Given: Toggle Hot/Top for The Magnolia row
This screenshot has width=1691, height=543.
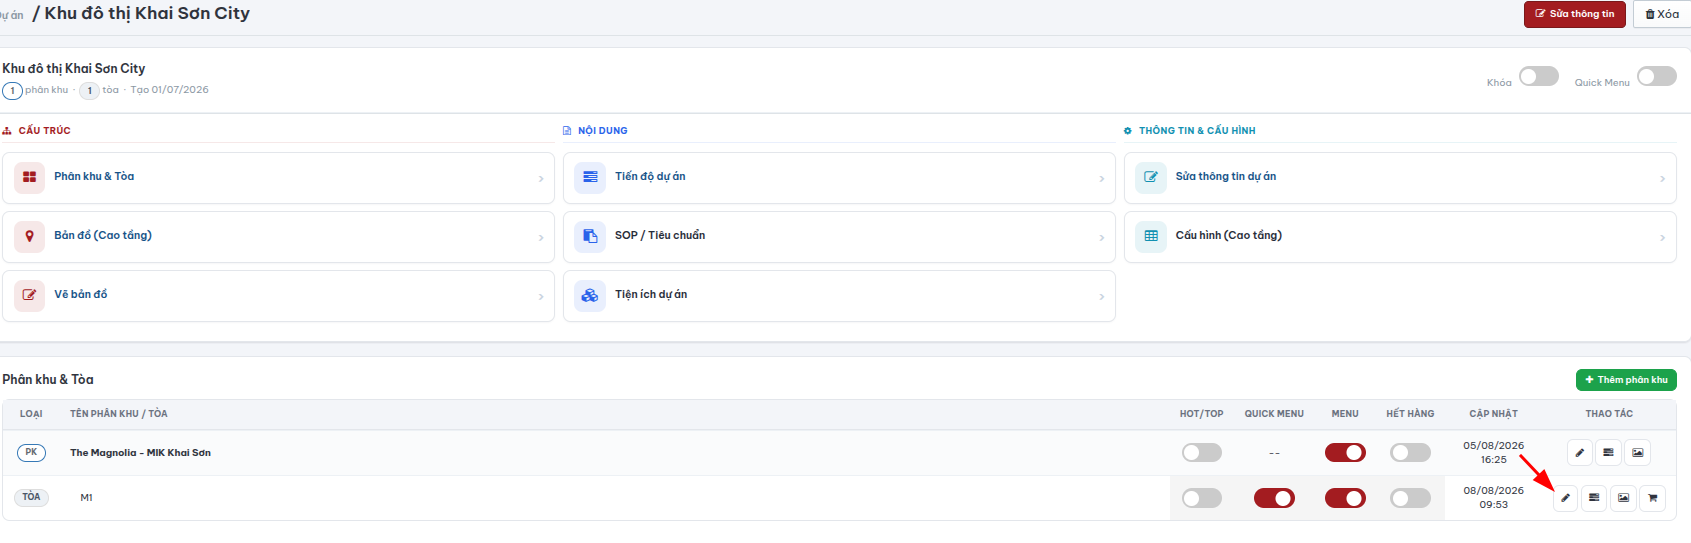Looking at the screenshot, I should 1202,453.
